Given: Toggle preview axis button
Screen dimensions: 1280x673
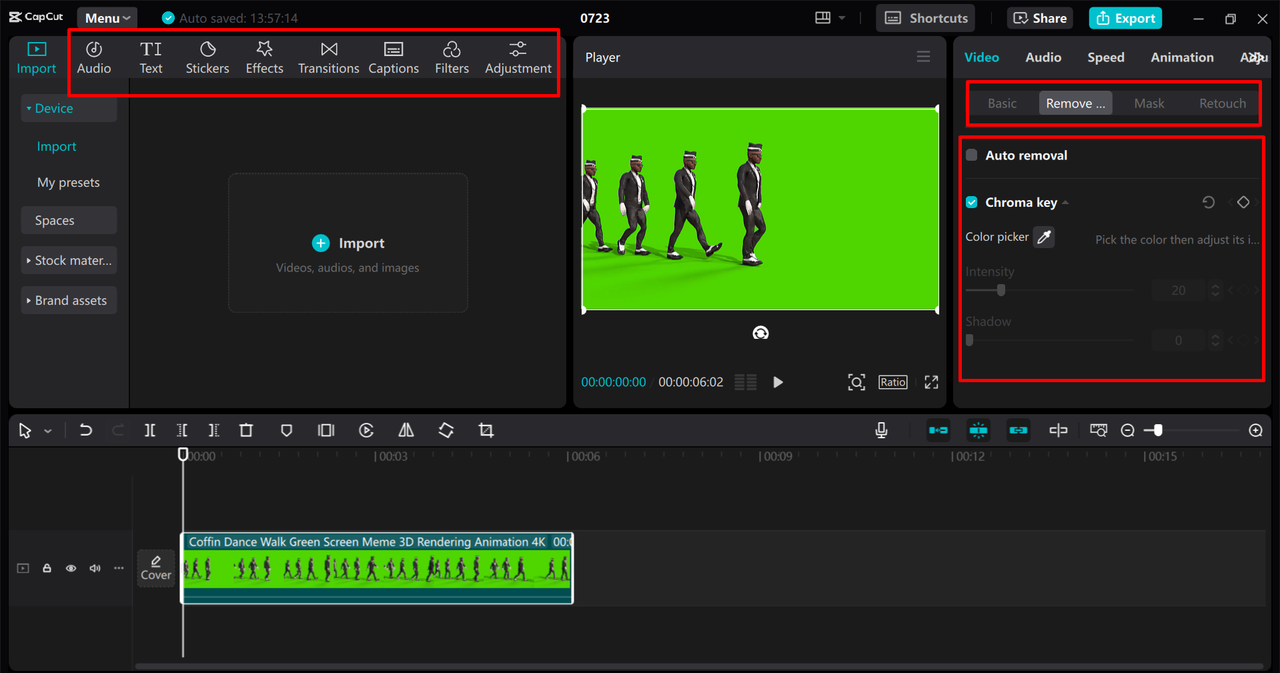Looking at the screenshot, I should pyautogui.click(x=1058, y=430).
